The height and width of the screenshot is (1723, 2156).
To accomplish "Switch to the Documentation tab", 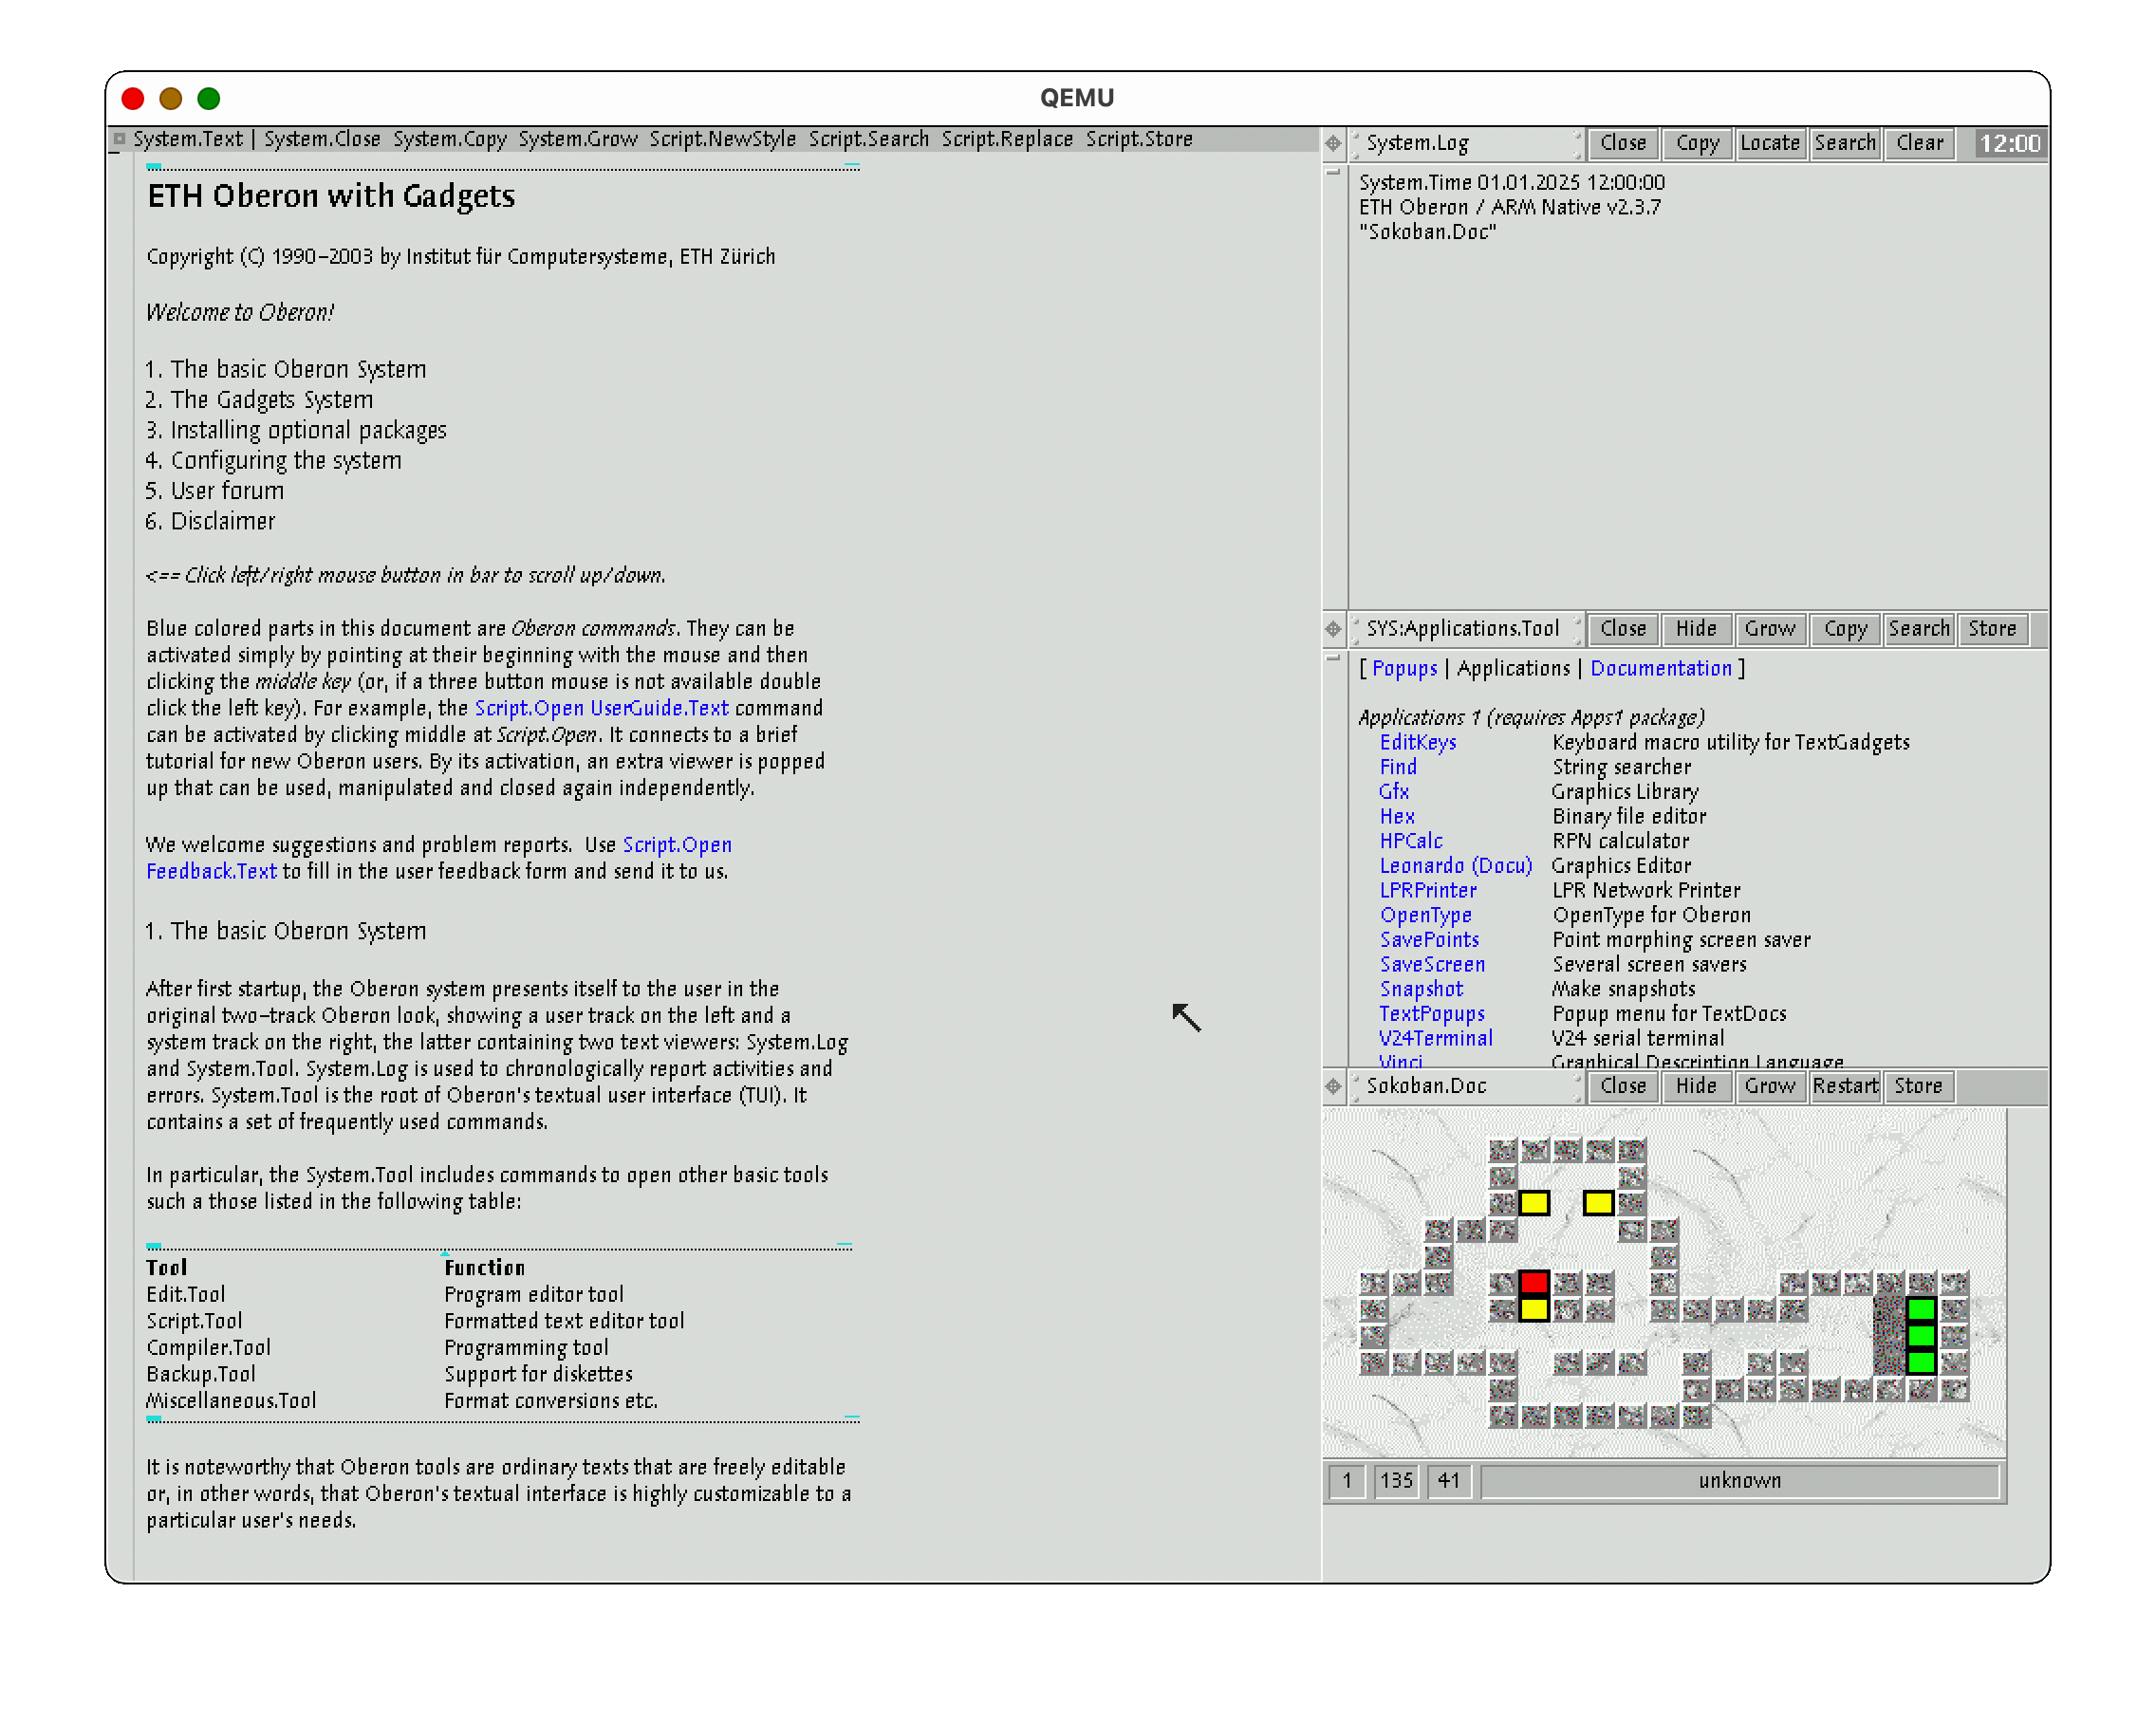I will pyautogui.click(x=1660, y=668).
